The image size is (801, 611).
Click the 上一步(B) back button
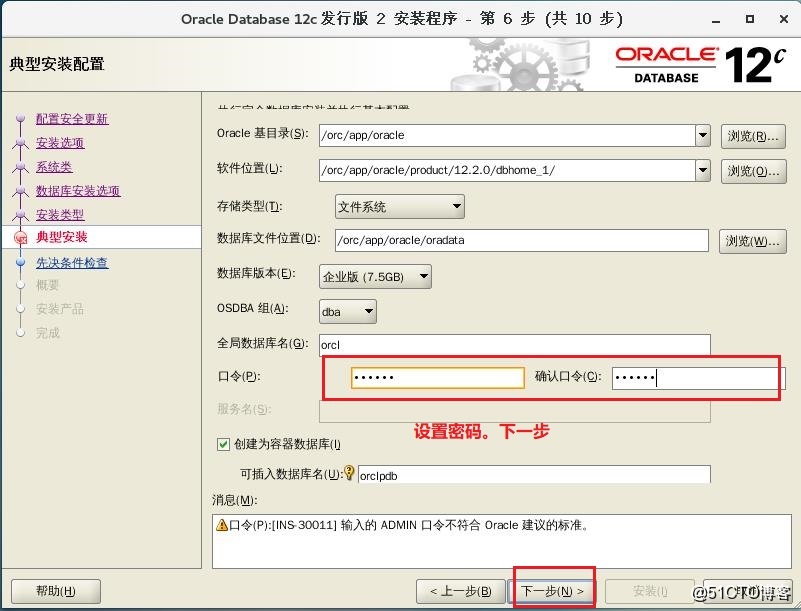(x=461, y=592)
